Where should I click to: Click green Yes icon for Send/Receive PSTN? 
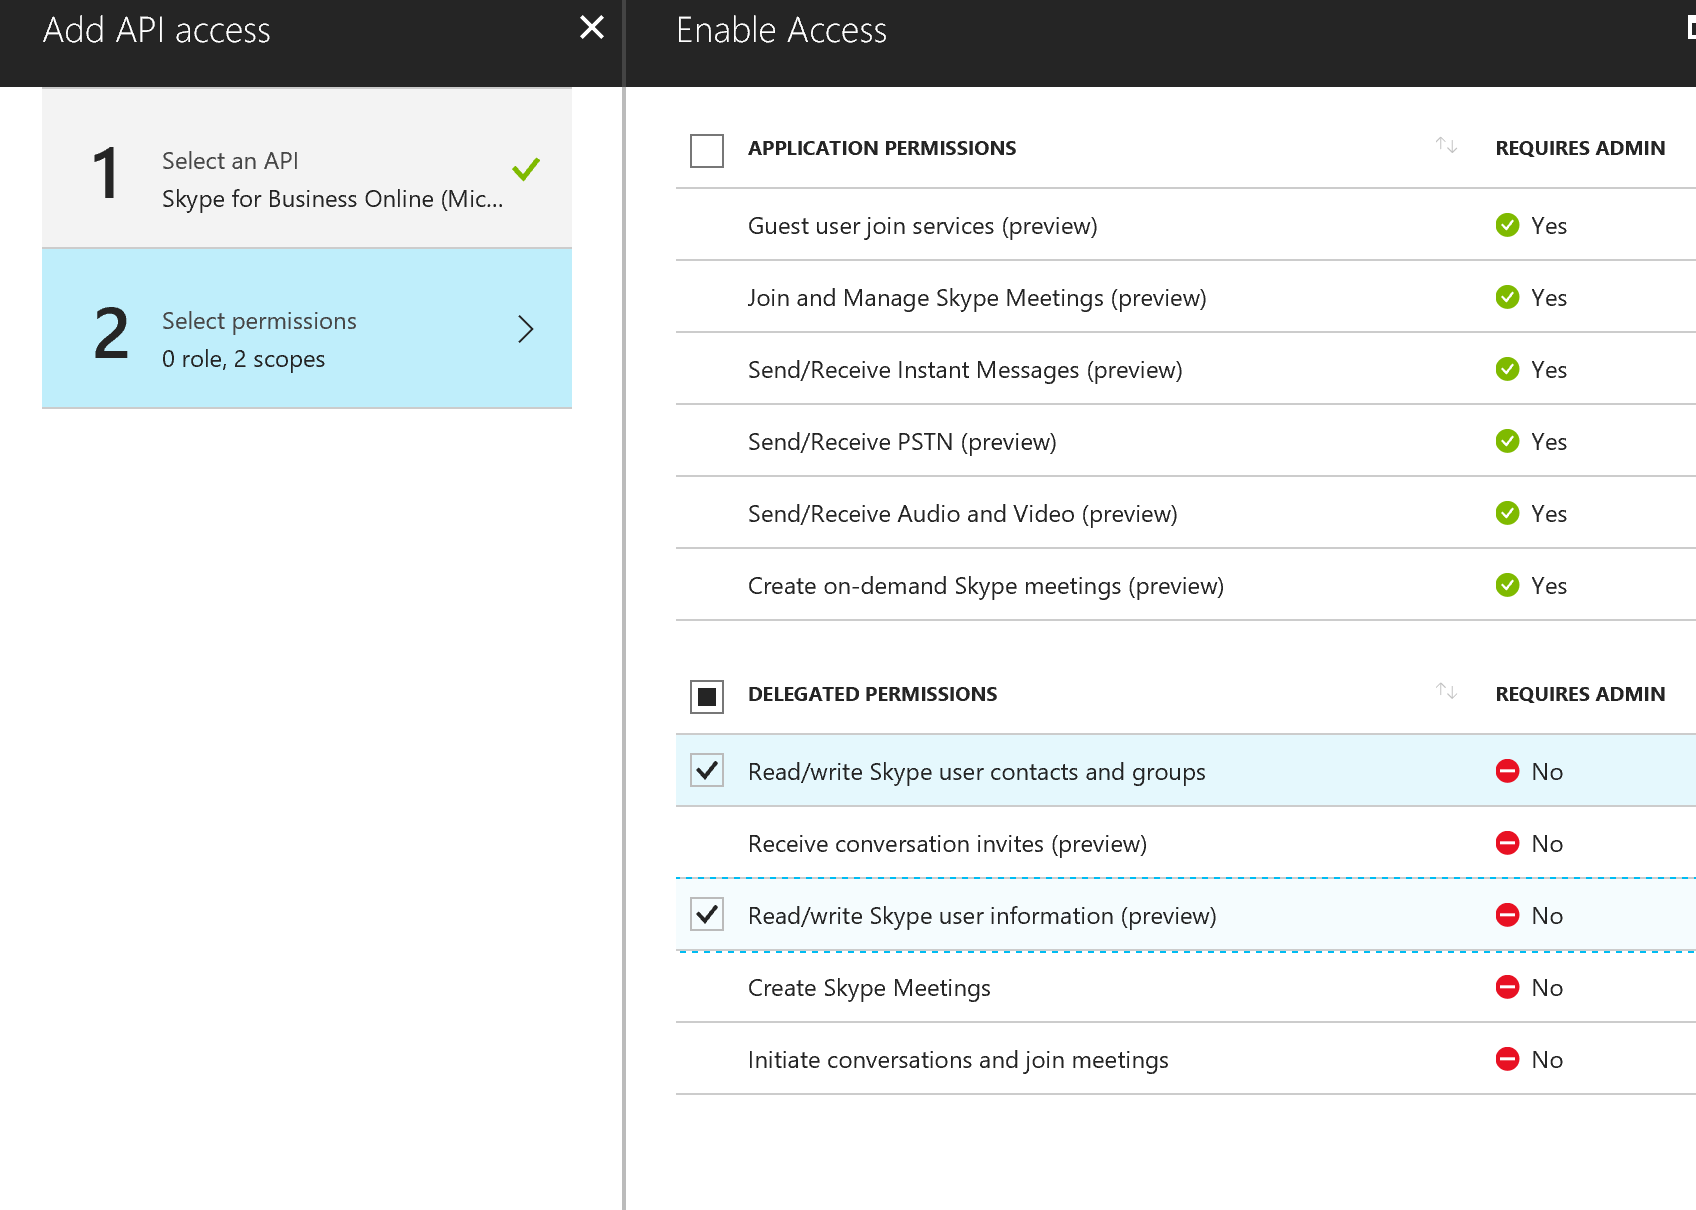pos(1507,441)
